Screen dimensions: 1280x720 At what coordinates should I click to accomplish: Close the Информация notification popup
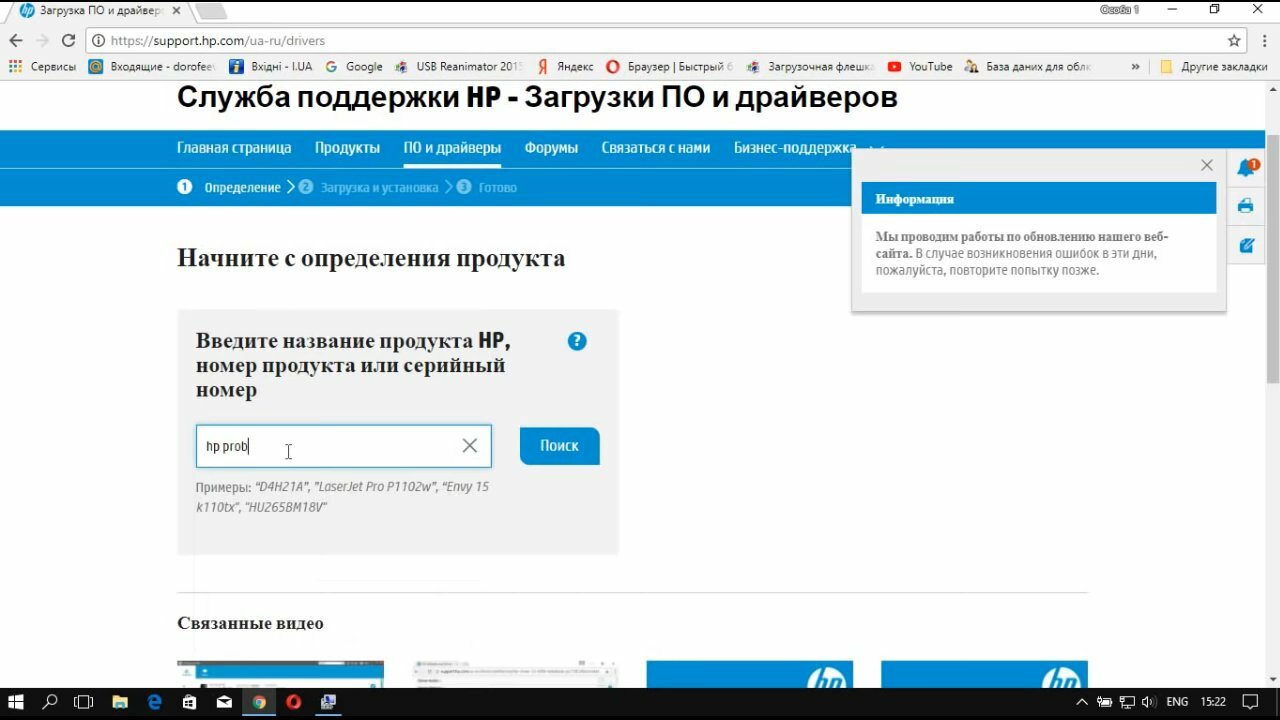pyautogui.click(x=1207, y=165)
